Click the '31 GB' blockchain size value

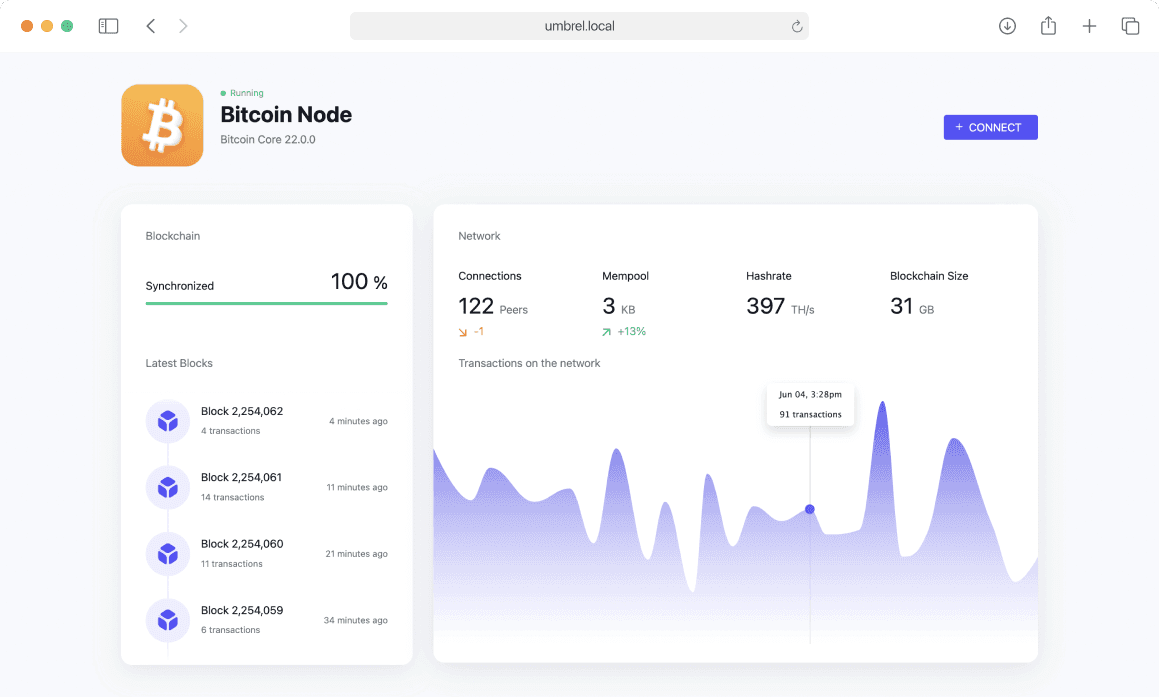[912, 306]
